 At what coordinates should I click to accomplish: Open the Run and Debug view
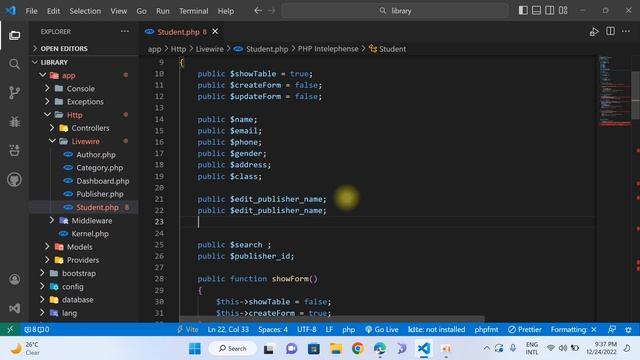14,122
